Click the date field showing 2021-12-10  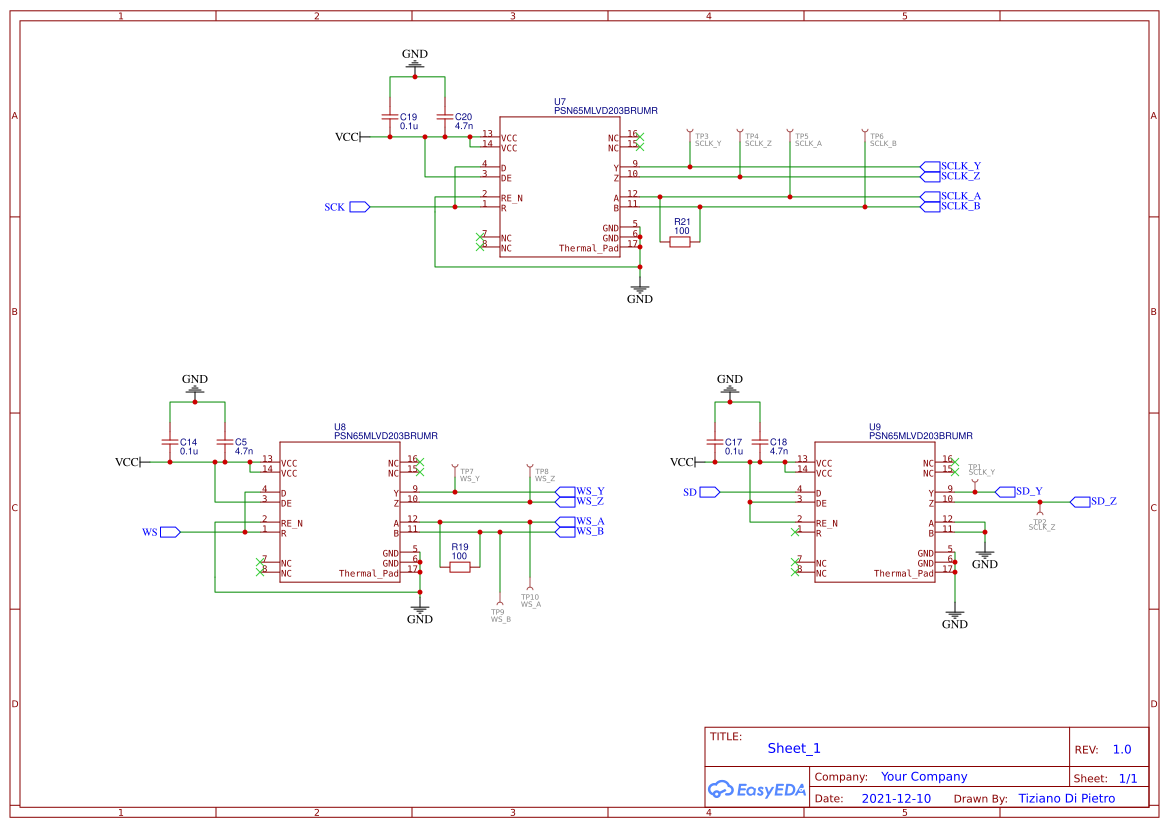(897, 798)
